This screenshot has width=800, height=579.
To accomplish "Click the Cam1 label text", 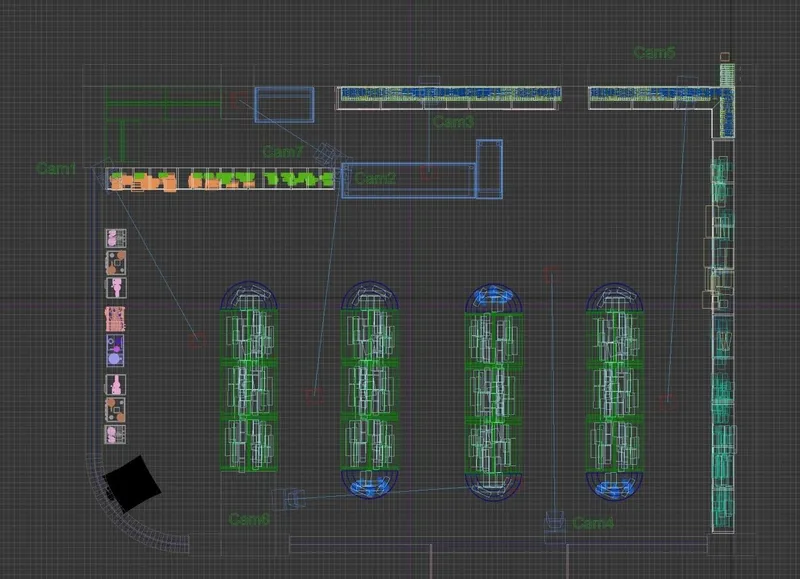I will [56, 168].
